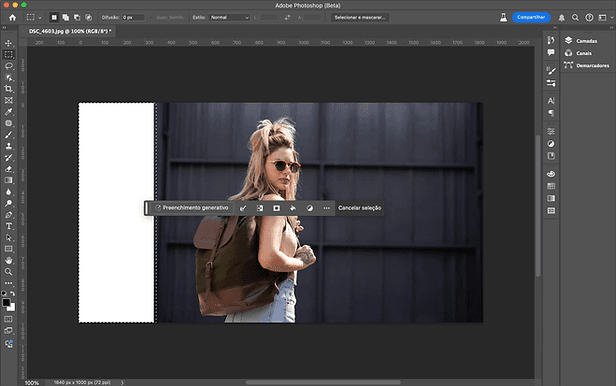Image resolution: width=616 pixels, height=386 pixels.
Task: Select the Type tool
Action: (x=8, y=226)
